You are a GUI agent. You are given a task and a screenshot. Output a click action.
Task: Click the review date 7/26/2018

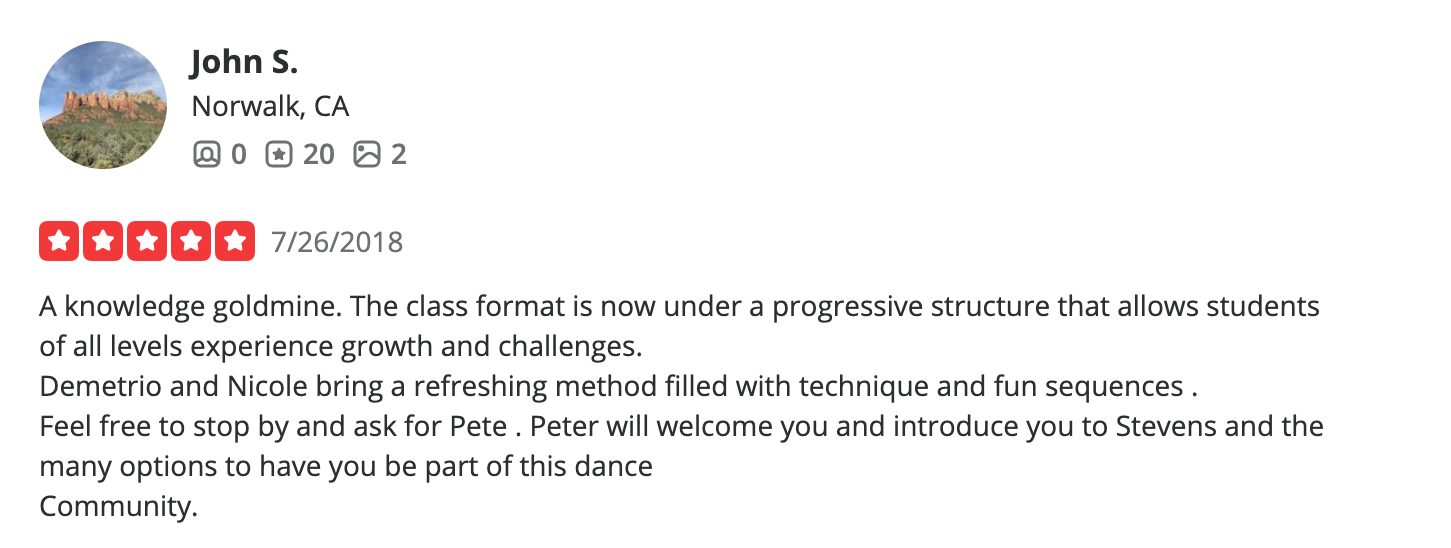click(x=337, y=242)
